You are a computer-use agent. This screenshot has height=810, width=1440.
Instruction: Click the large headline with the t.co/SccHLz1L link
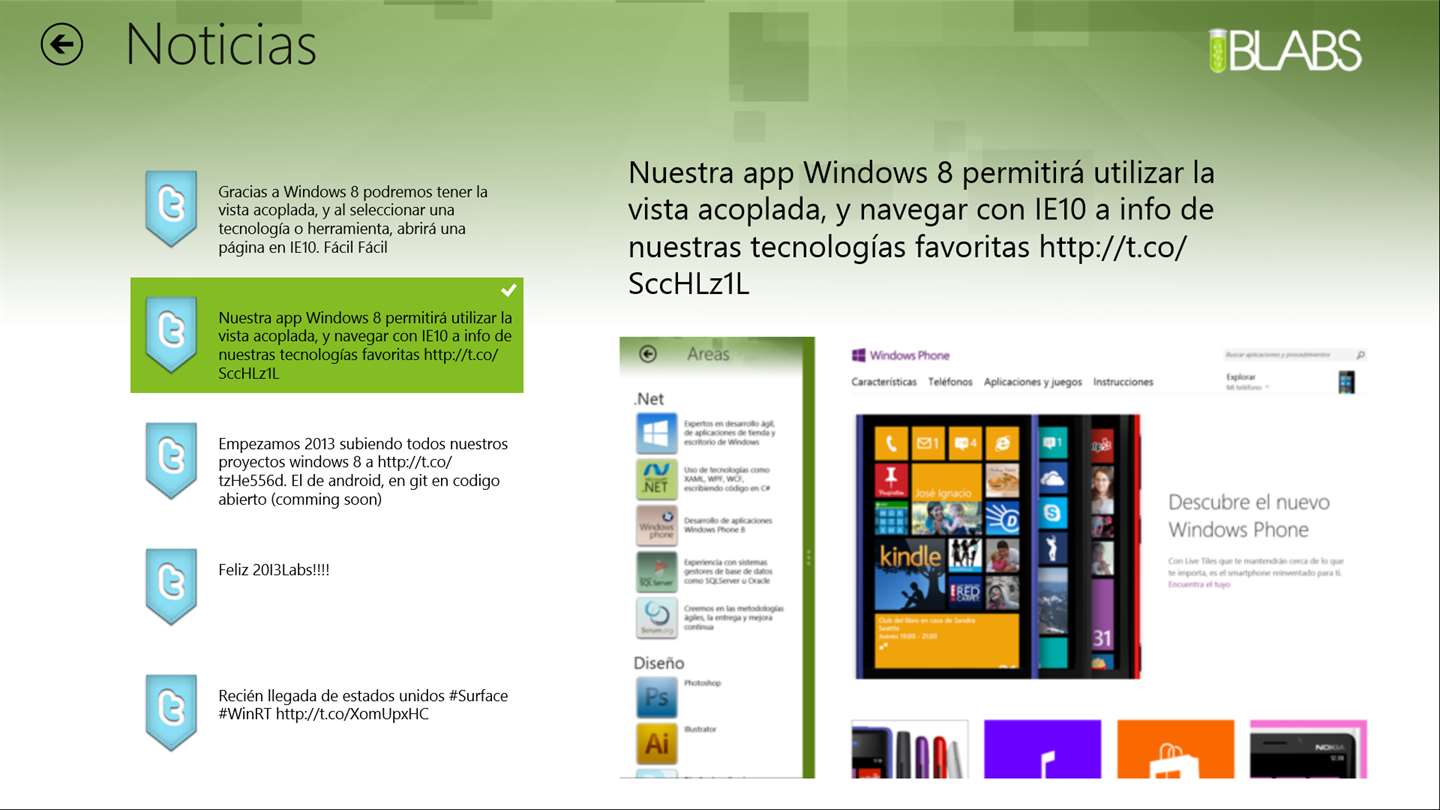coord(921,228)
